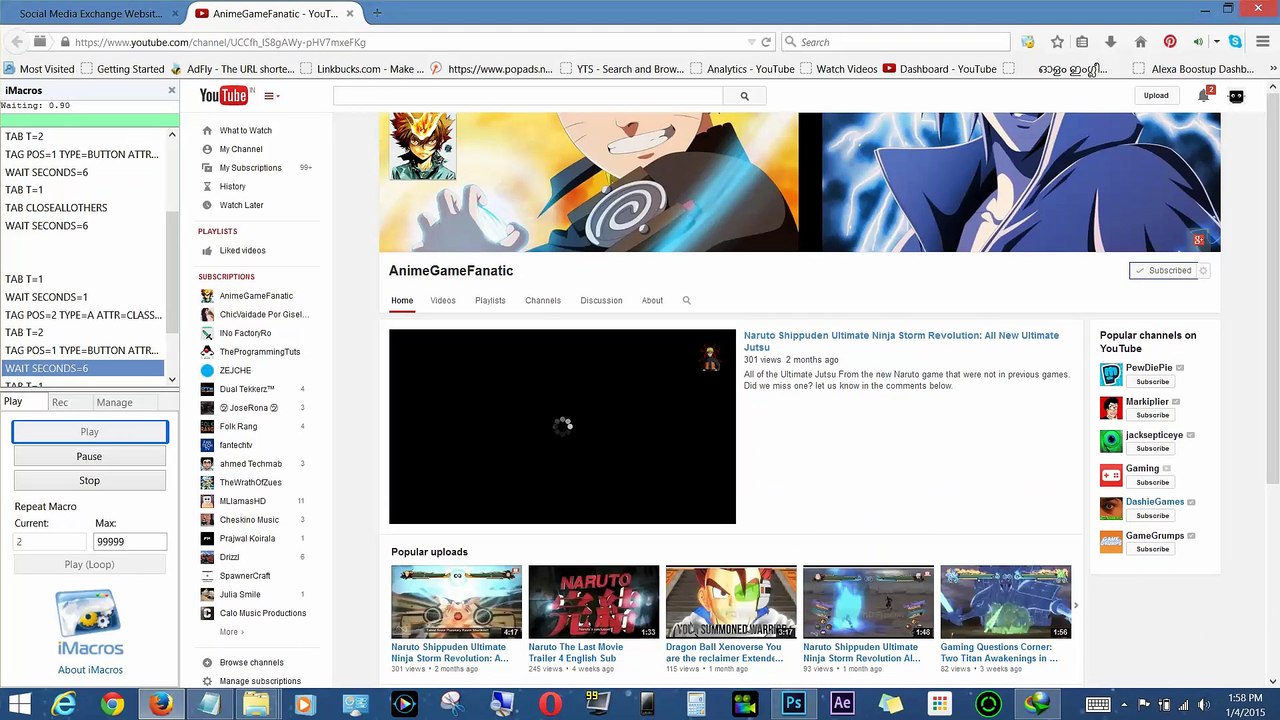Image resolution: width=1280 pixels, height=720 pixels.
Task: Click the Skype toolbar icon
Action: click(1235, 42)
